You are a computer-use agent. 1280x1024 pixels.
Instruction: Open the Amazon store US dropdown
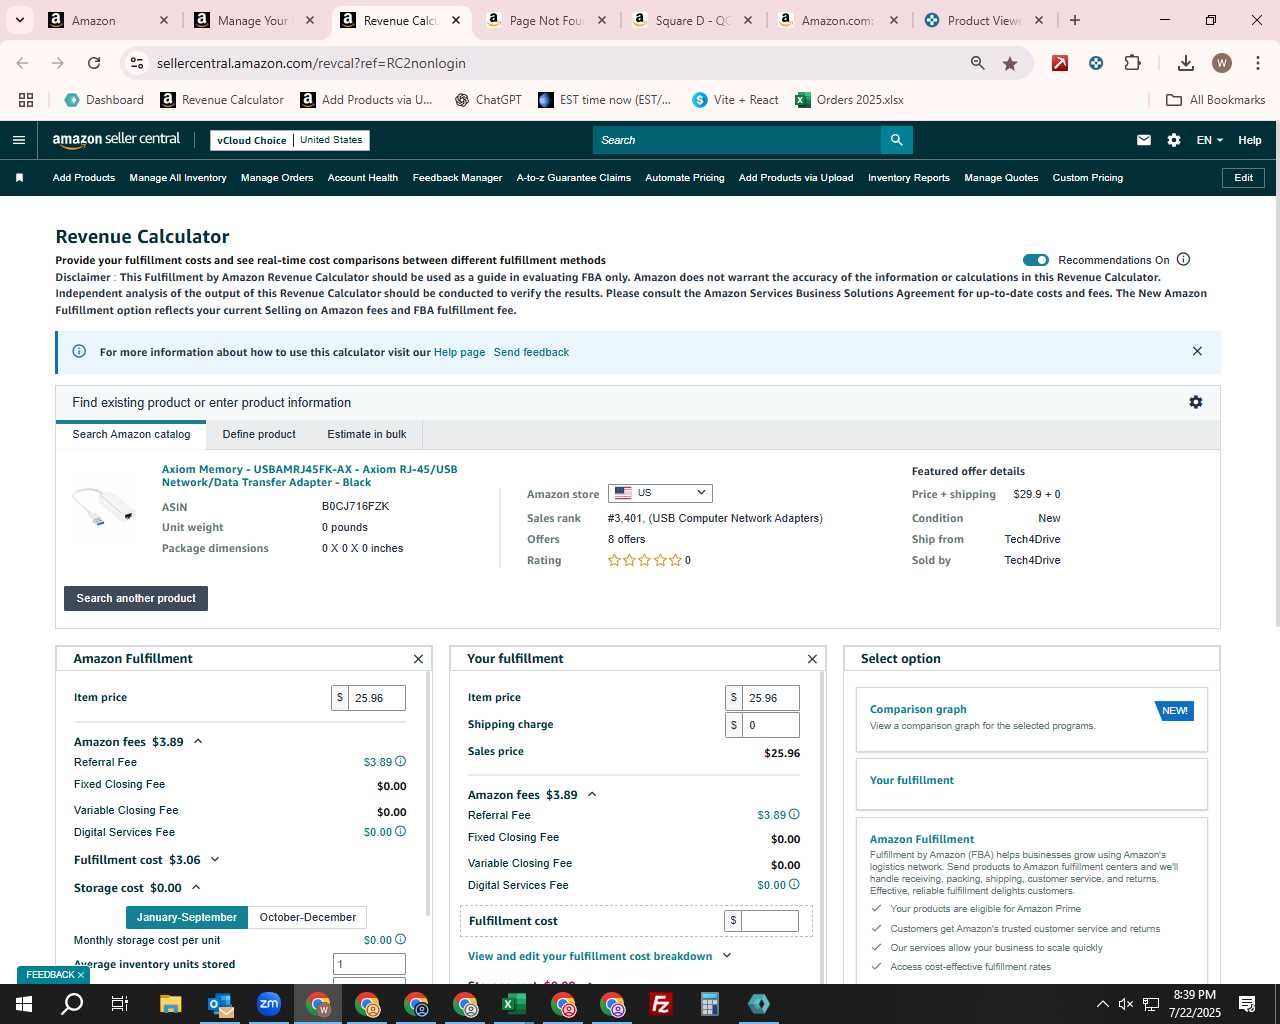(660, 493)
